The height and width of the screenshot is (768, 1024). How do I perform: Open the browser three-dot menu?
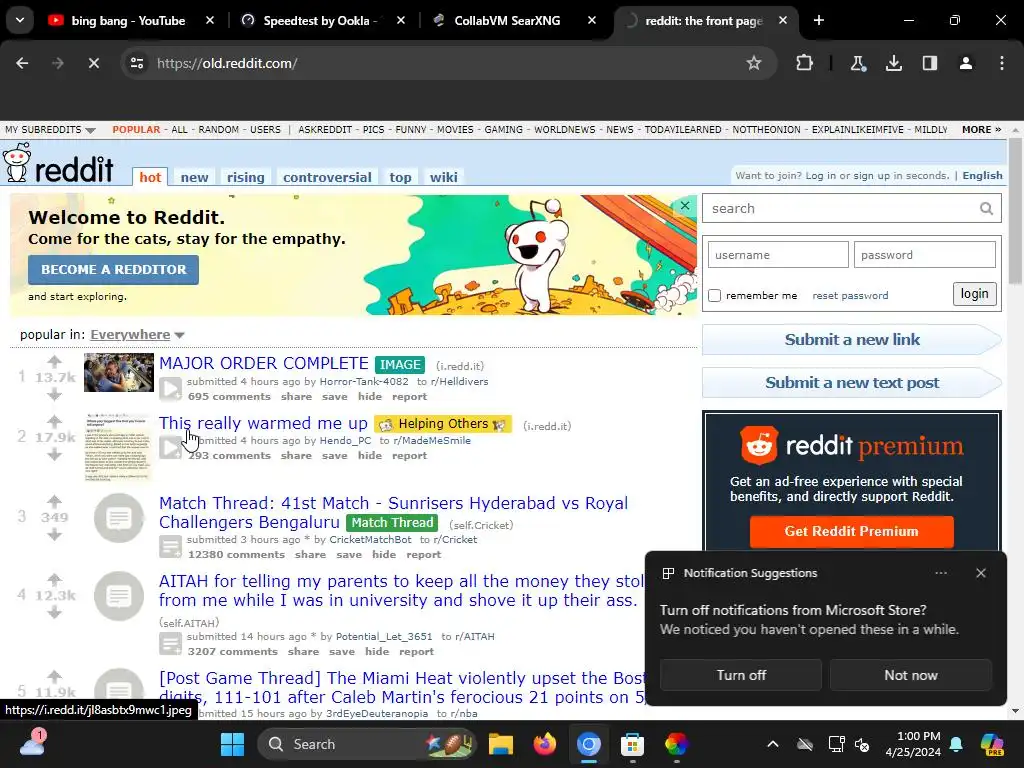[x=1002, y=63]
